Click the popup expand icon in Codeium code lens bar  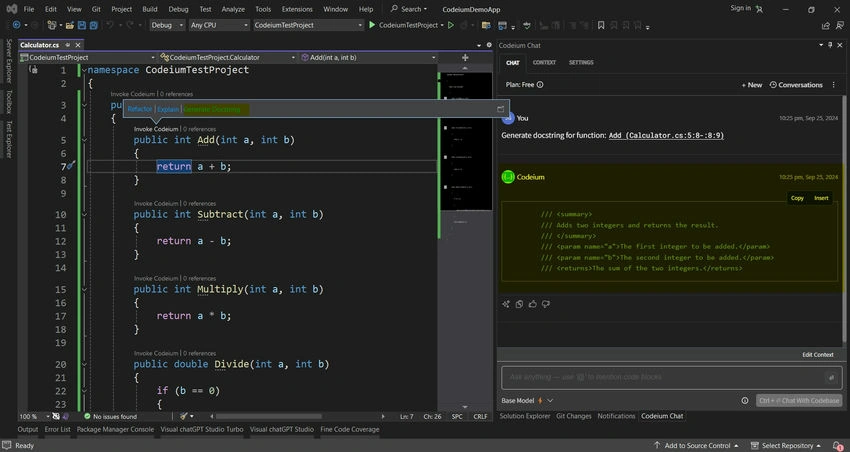[x=500, y=109]
